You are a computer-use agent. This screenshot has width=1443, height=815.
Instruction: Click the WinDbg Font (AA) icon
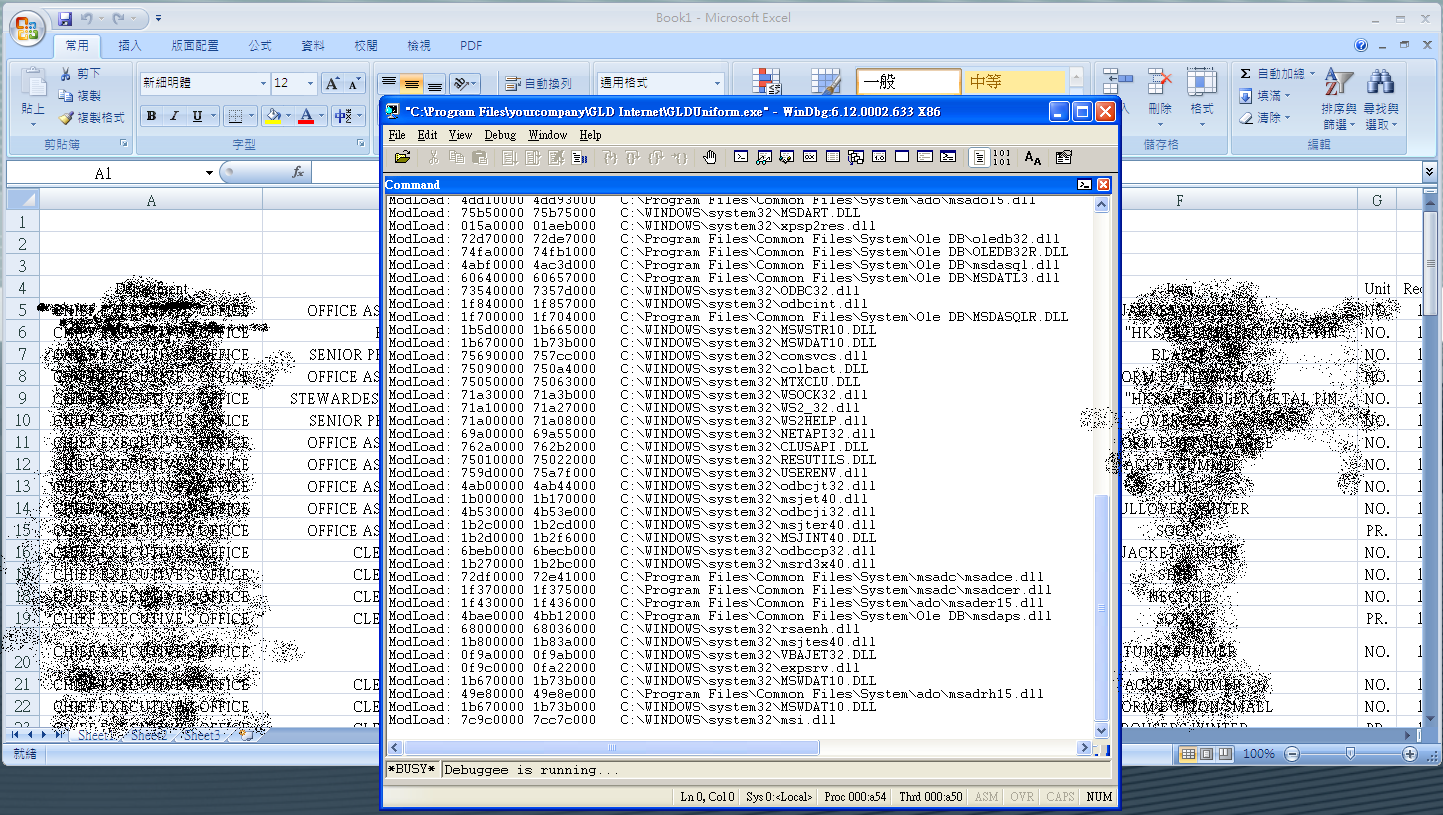coord(1033,157)
